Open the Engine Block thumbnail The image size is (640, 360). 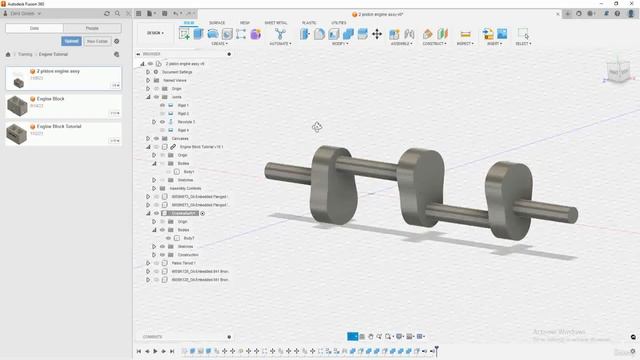(x=17, y=106)
